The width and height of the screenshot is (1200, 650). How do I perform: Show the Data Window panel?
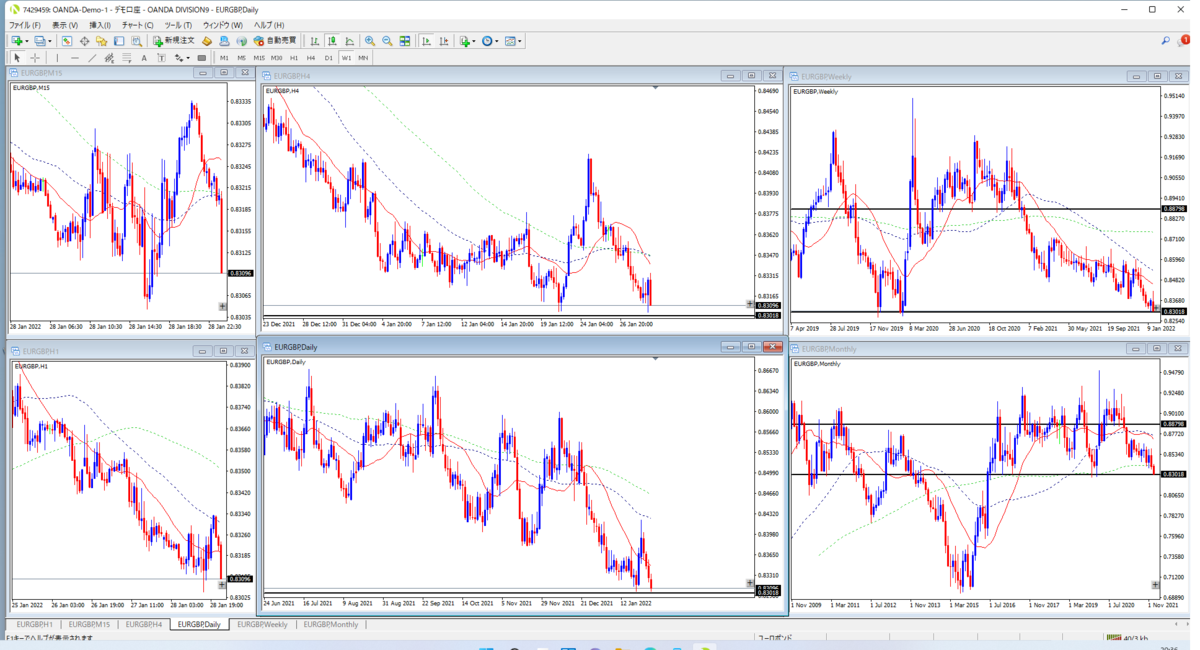pos(85,41)
